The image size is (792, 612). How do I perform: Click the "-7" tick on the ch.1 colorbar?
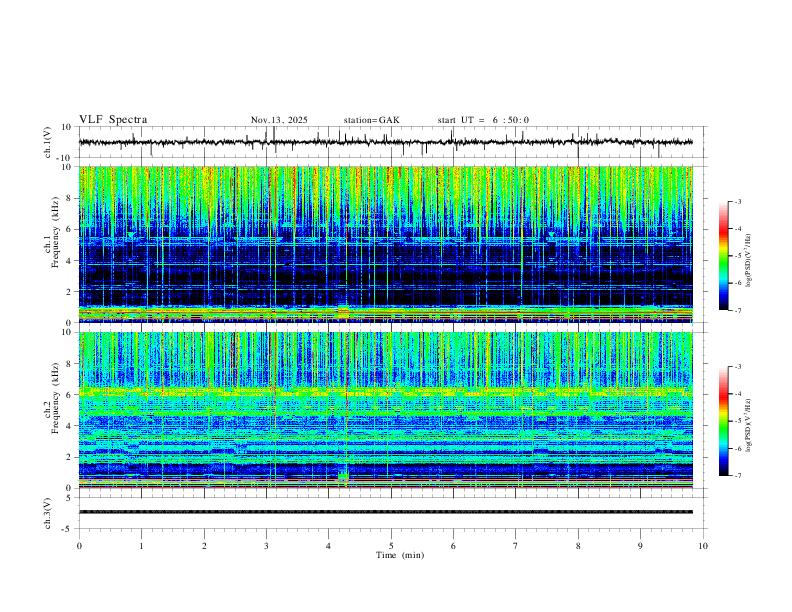[x=737, y=310]
